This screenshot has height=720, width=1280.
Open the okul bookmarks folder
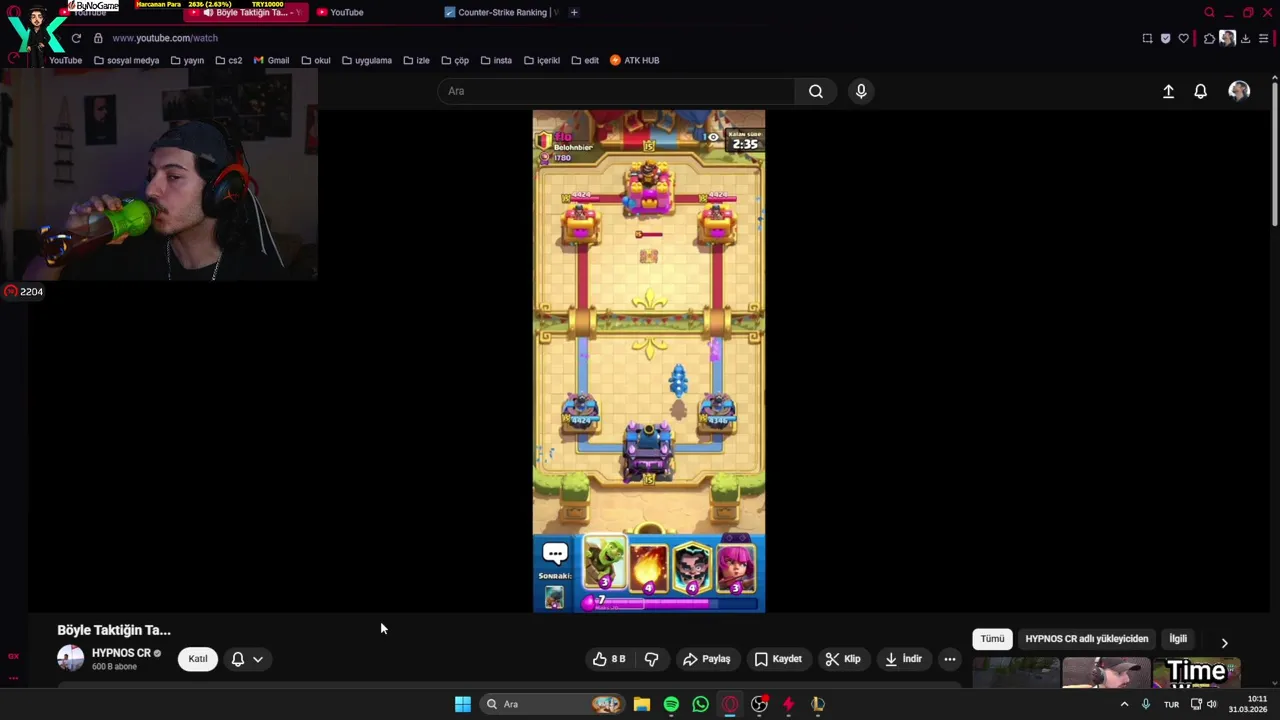pos(316,60)
